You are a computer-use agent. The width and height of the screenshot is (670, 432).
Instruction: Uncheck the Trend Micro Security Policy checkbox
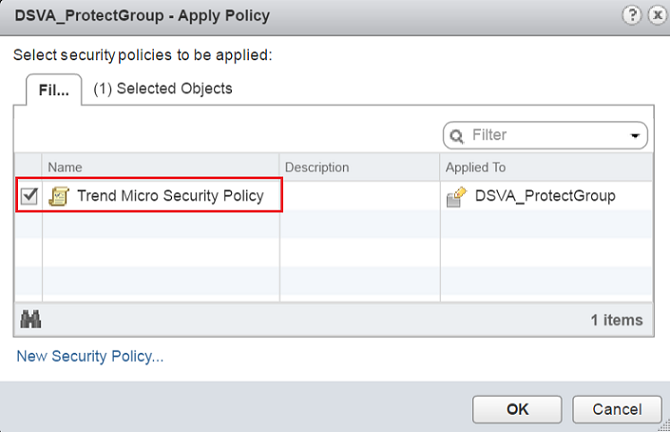point(29,196)
